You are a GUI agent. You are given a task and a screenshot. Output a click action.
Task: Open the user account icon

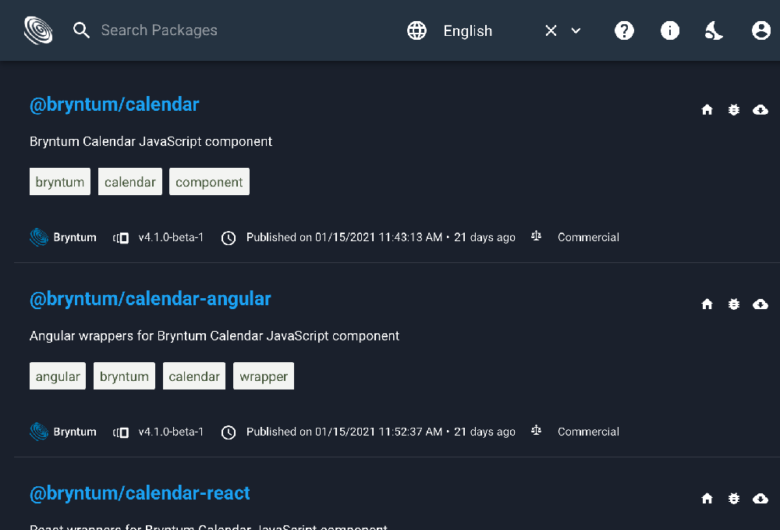[x=761, y=31]
